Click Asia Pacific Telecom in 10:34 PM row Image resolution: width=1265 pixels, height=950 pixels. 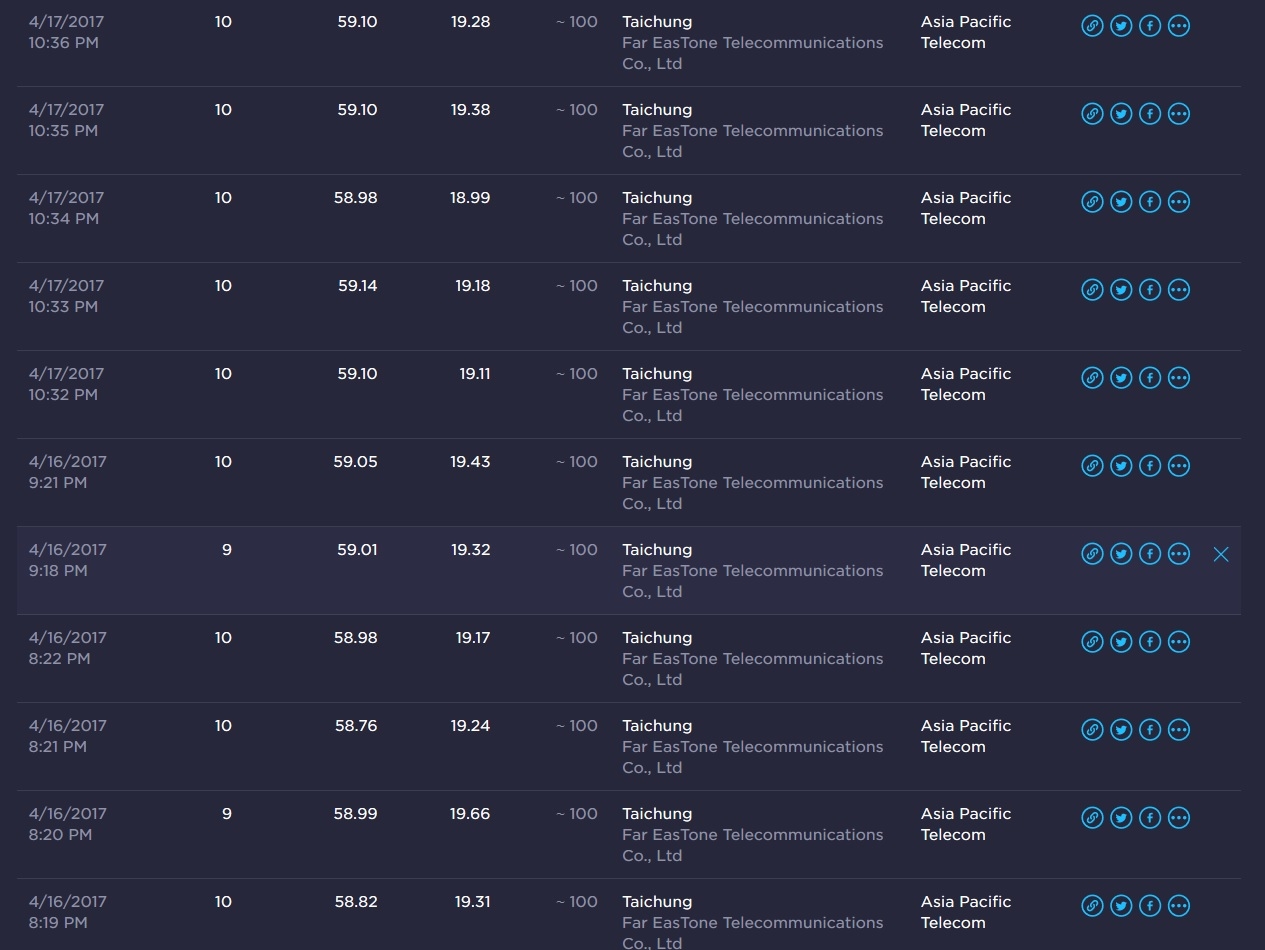click(966, 208)
